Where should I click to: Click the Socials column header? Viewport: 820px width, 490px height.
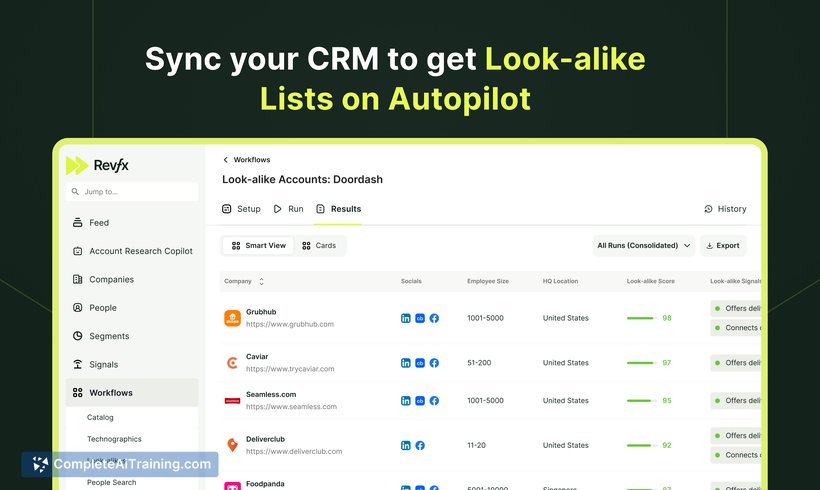pos(411,281)
